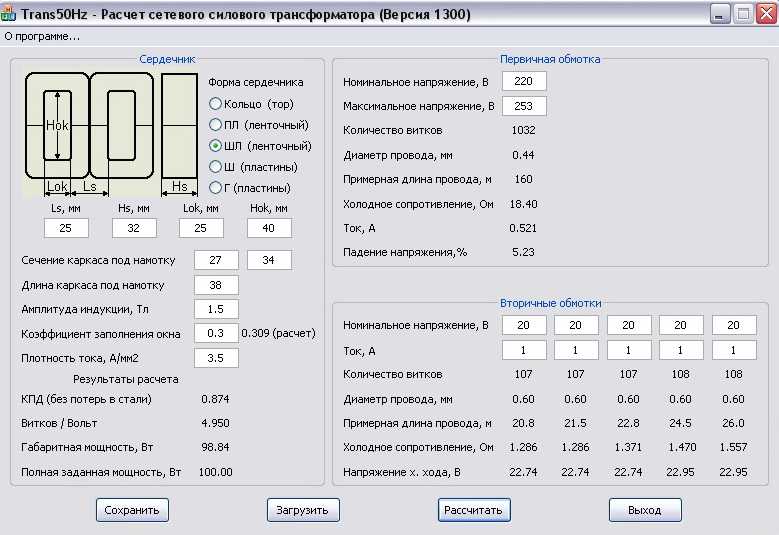Click primary wire diameter value 0.44

(523, 155)
